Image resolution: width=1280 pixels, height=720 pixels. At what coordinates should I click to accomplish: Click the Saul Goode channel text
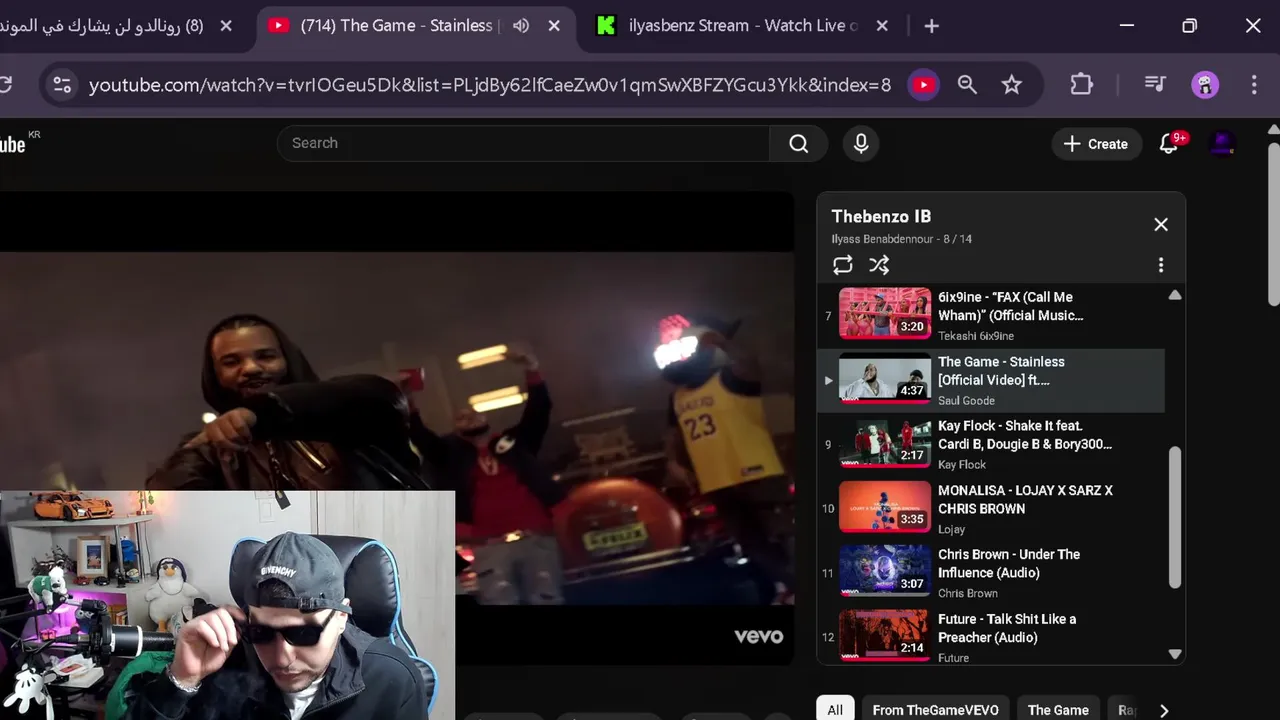click(966, 401)
